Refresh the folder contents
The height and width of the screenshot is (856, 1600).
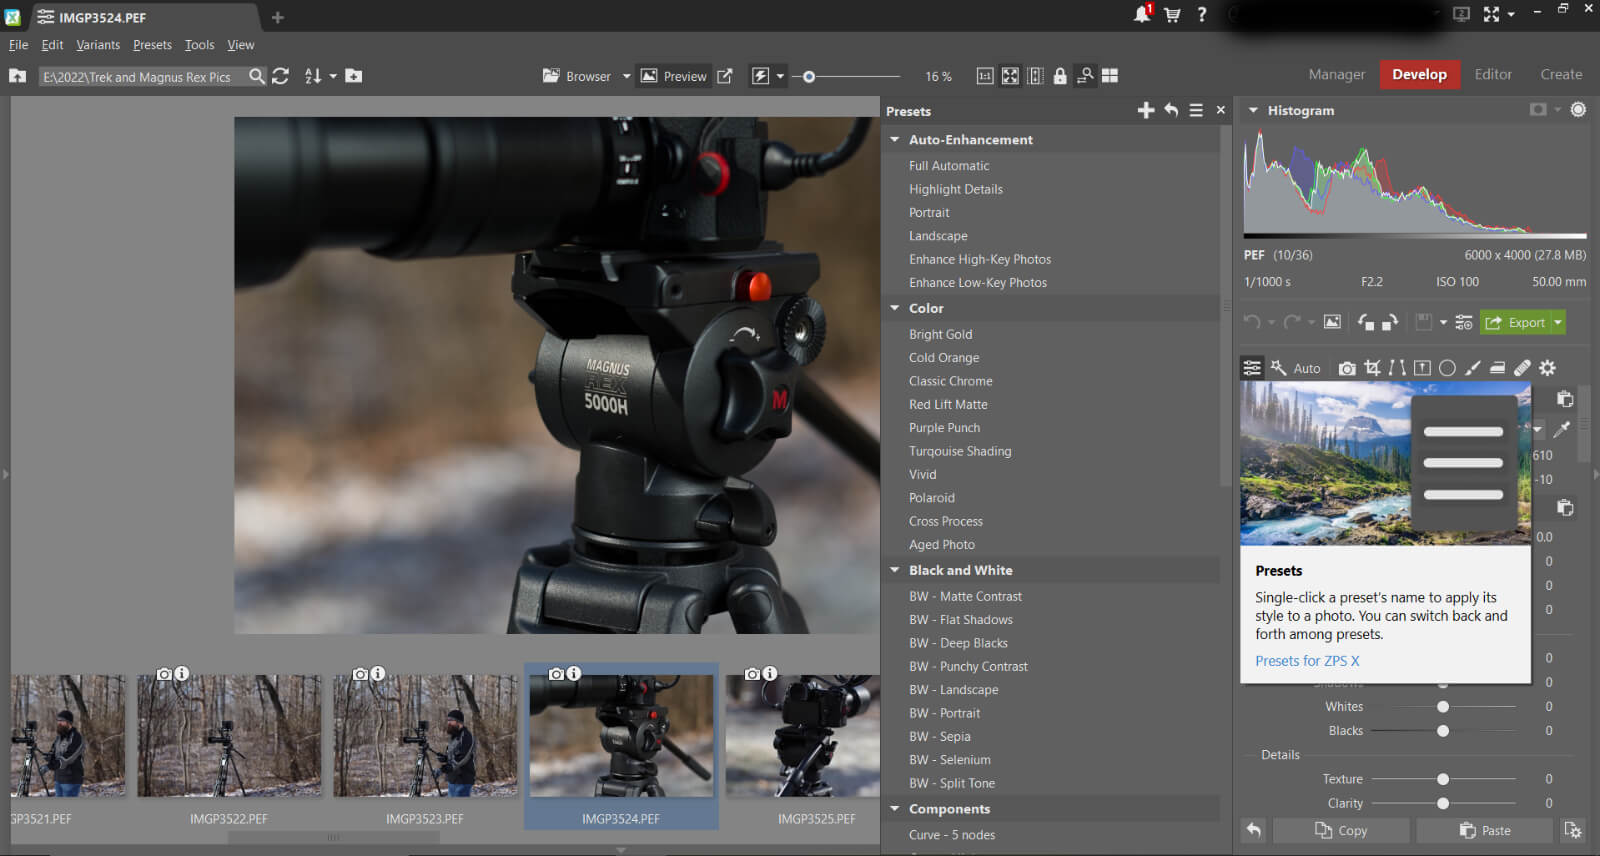click(281, 76)
